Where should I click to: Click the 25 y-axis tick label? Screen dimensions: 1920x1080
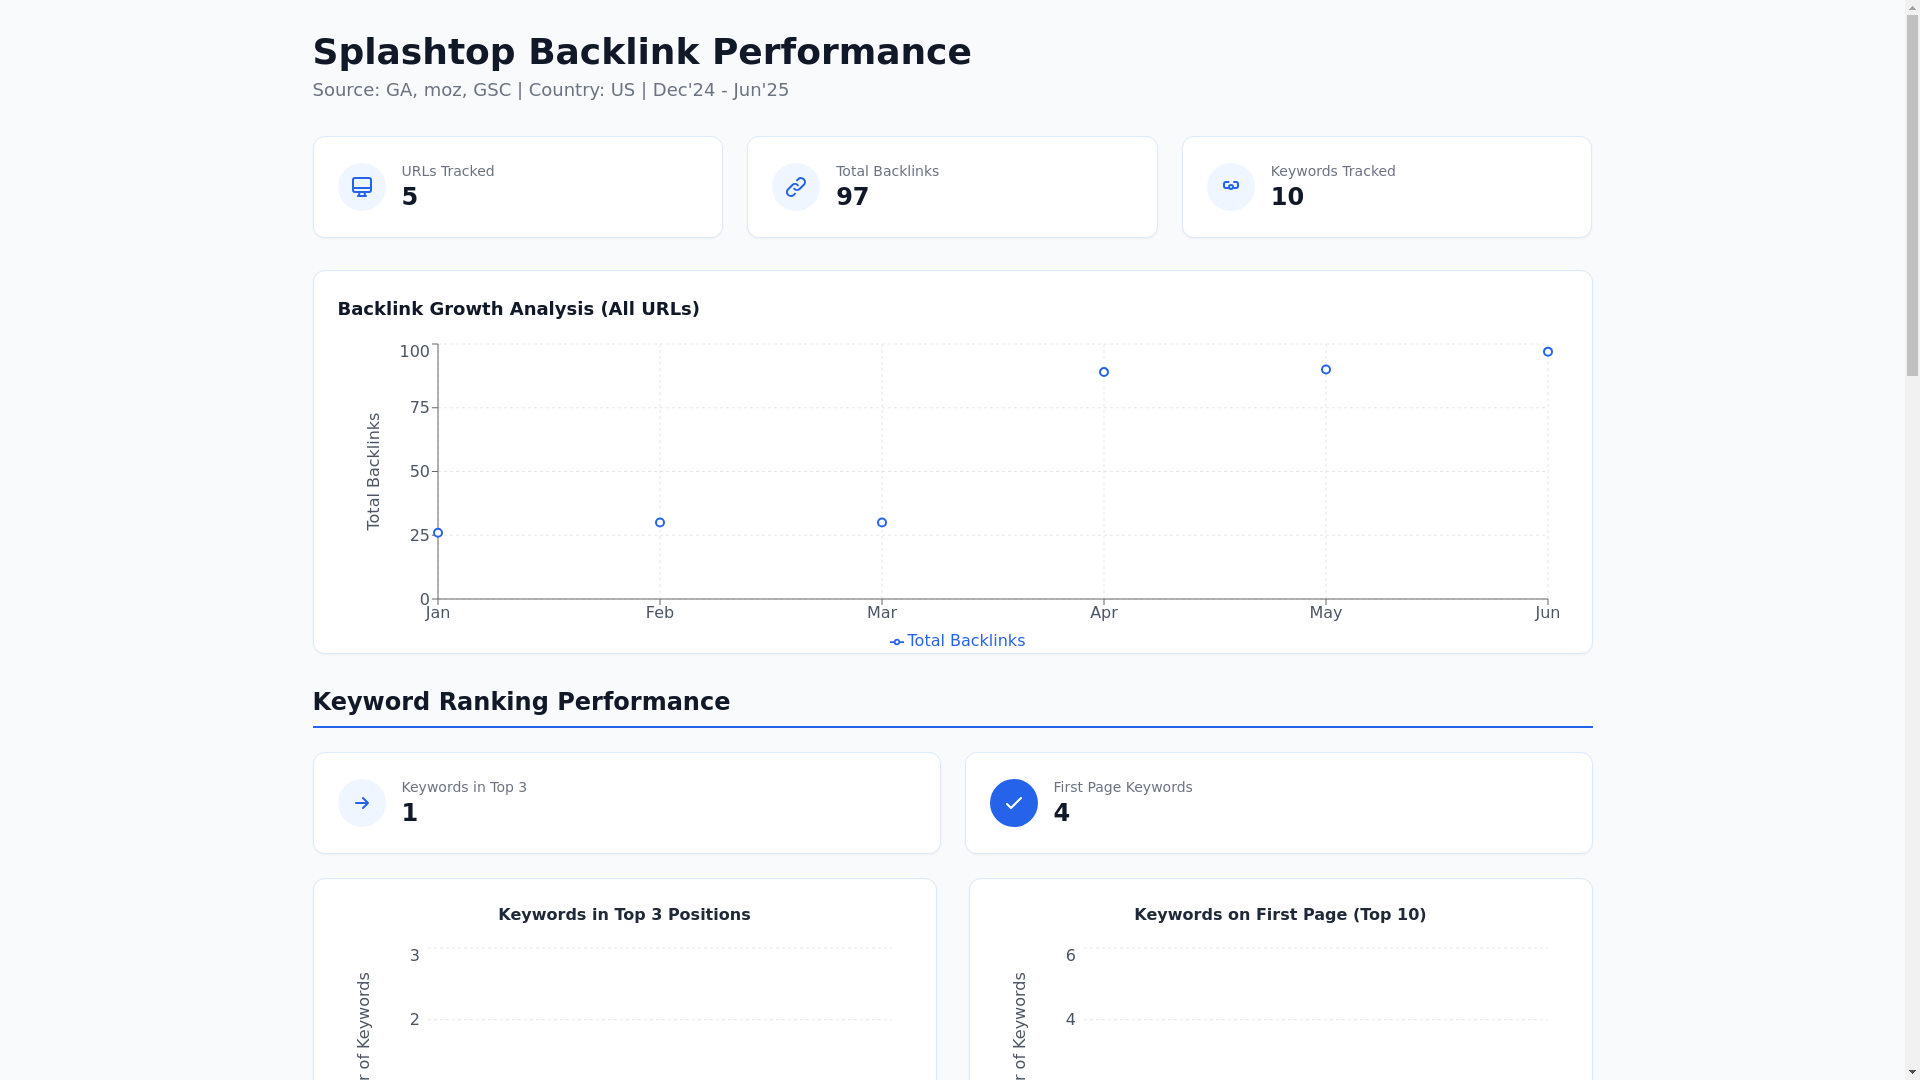pos(420,536)
